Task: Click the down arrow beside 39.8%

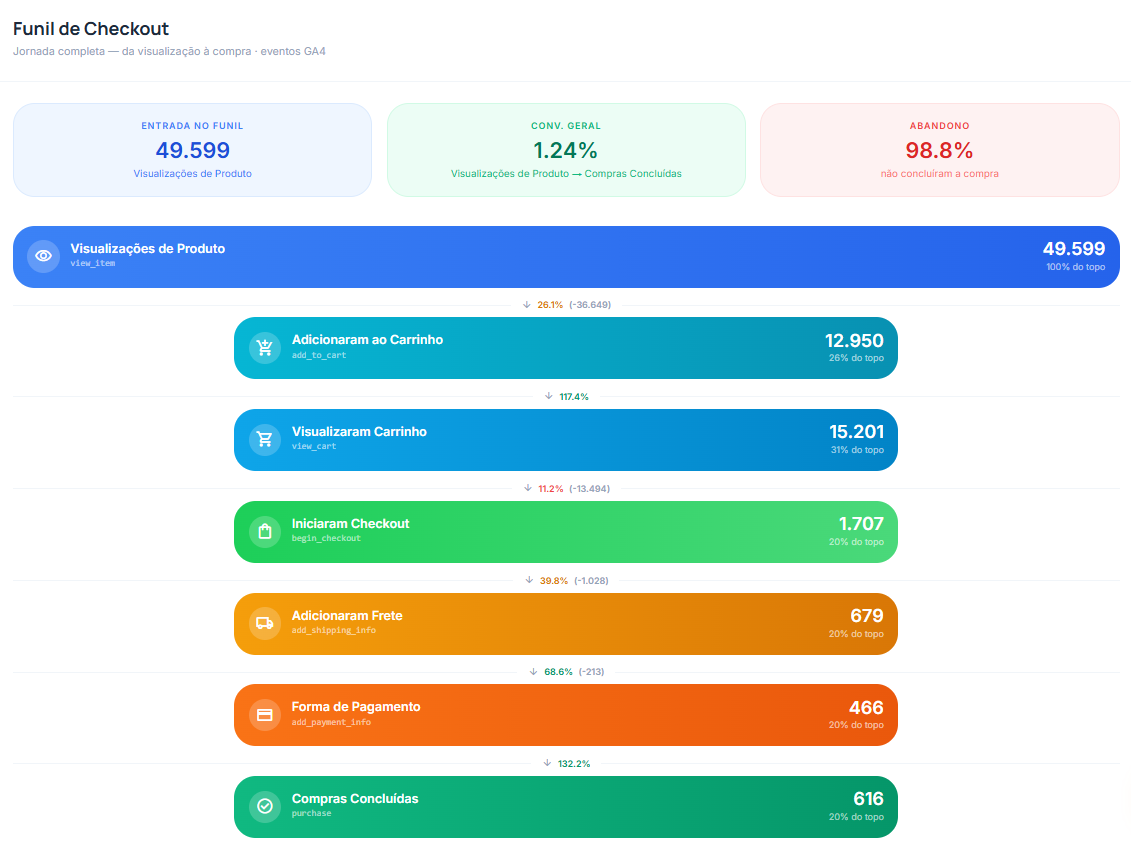Action: 529,580
